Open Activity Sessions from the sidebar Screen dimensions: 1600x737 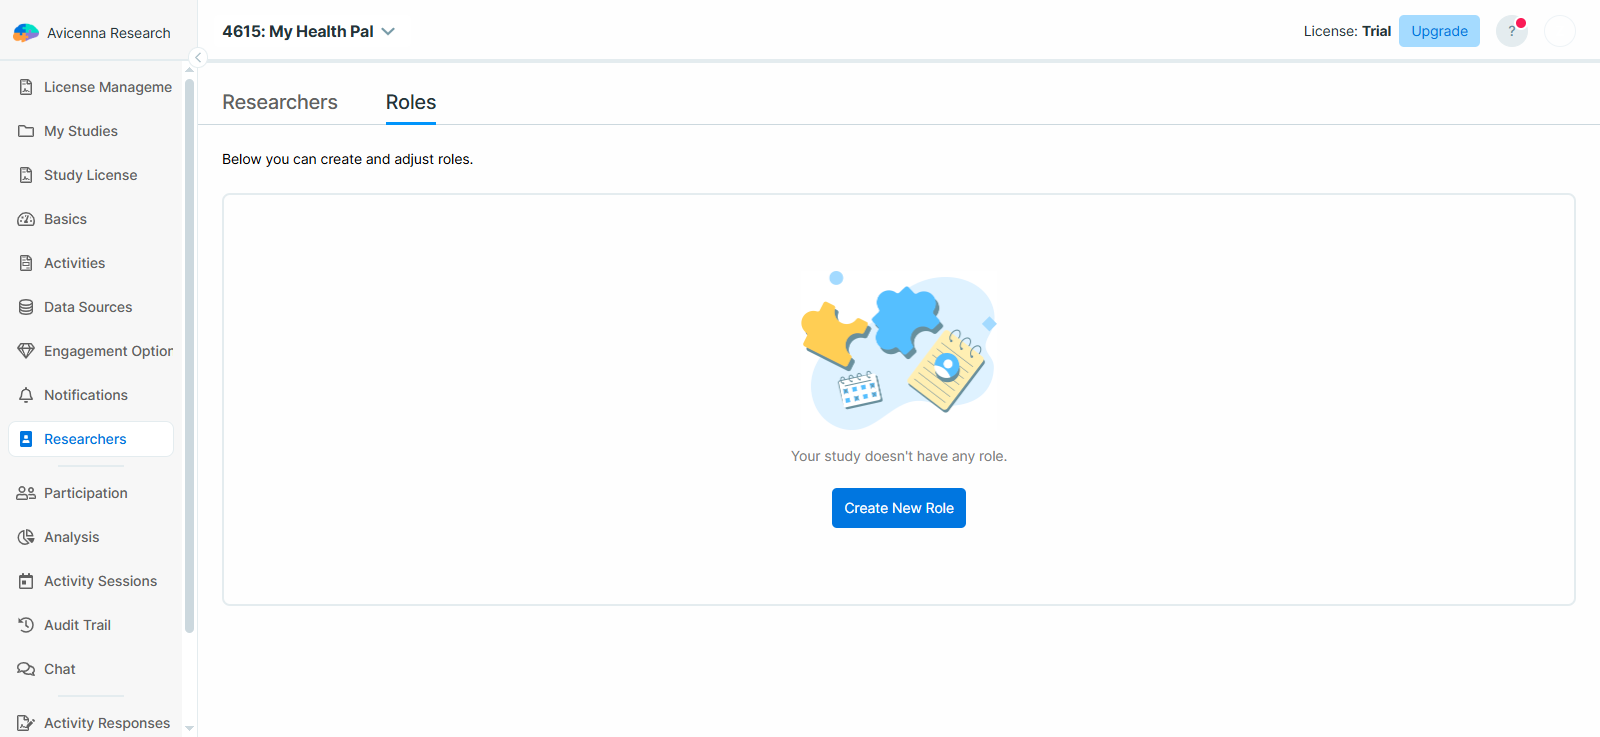click(x=100, y=581)
